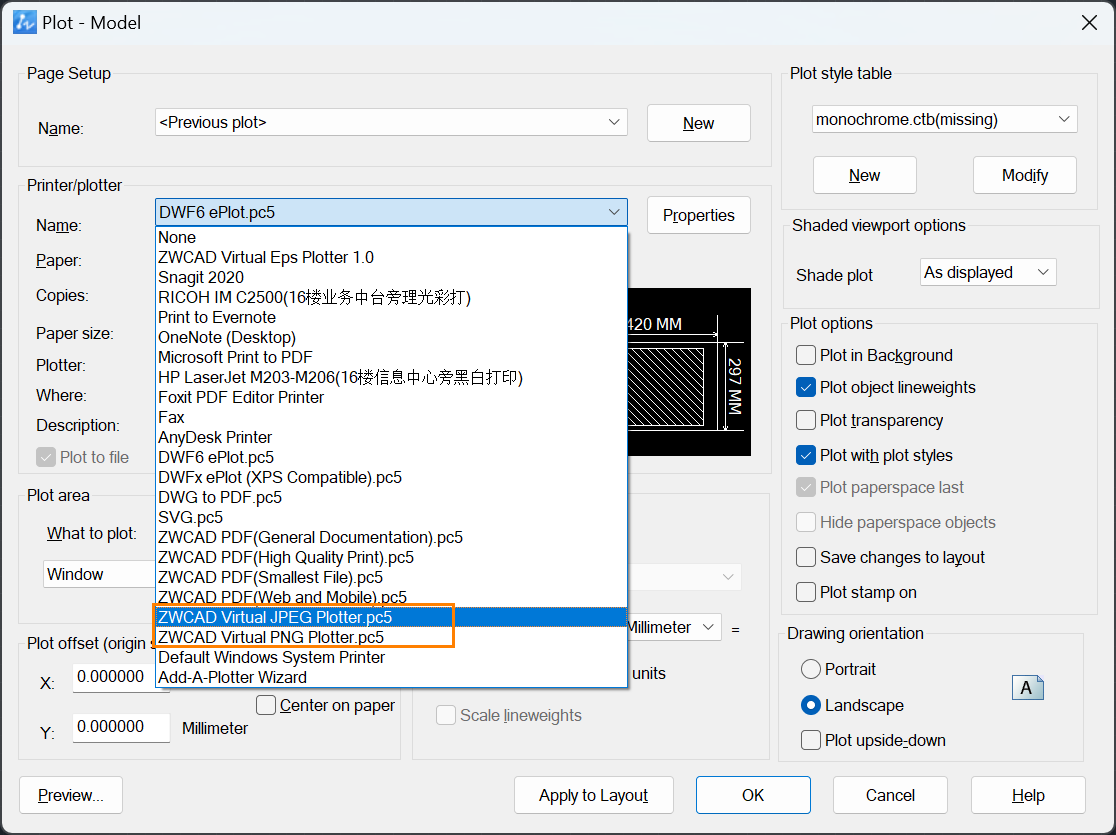Uncheck Plot with plot styles
This screenshot has height=835, width=1116.
click(806, 455)
